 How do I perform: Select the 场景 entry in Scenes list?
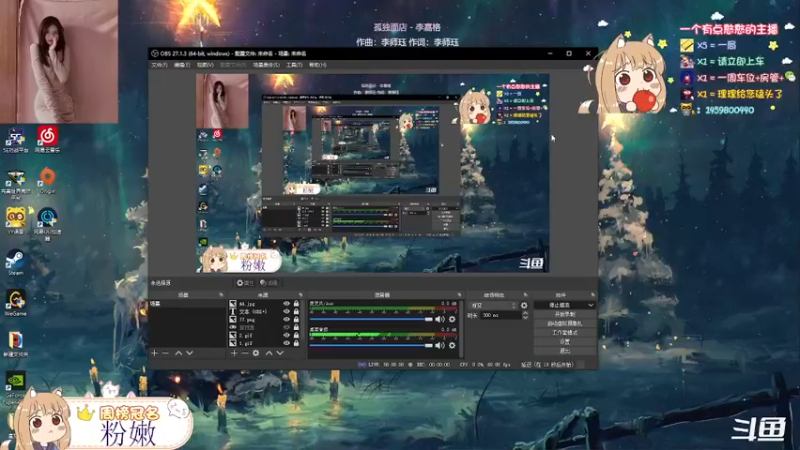point(187,304)
